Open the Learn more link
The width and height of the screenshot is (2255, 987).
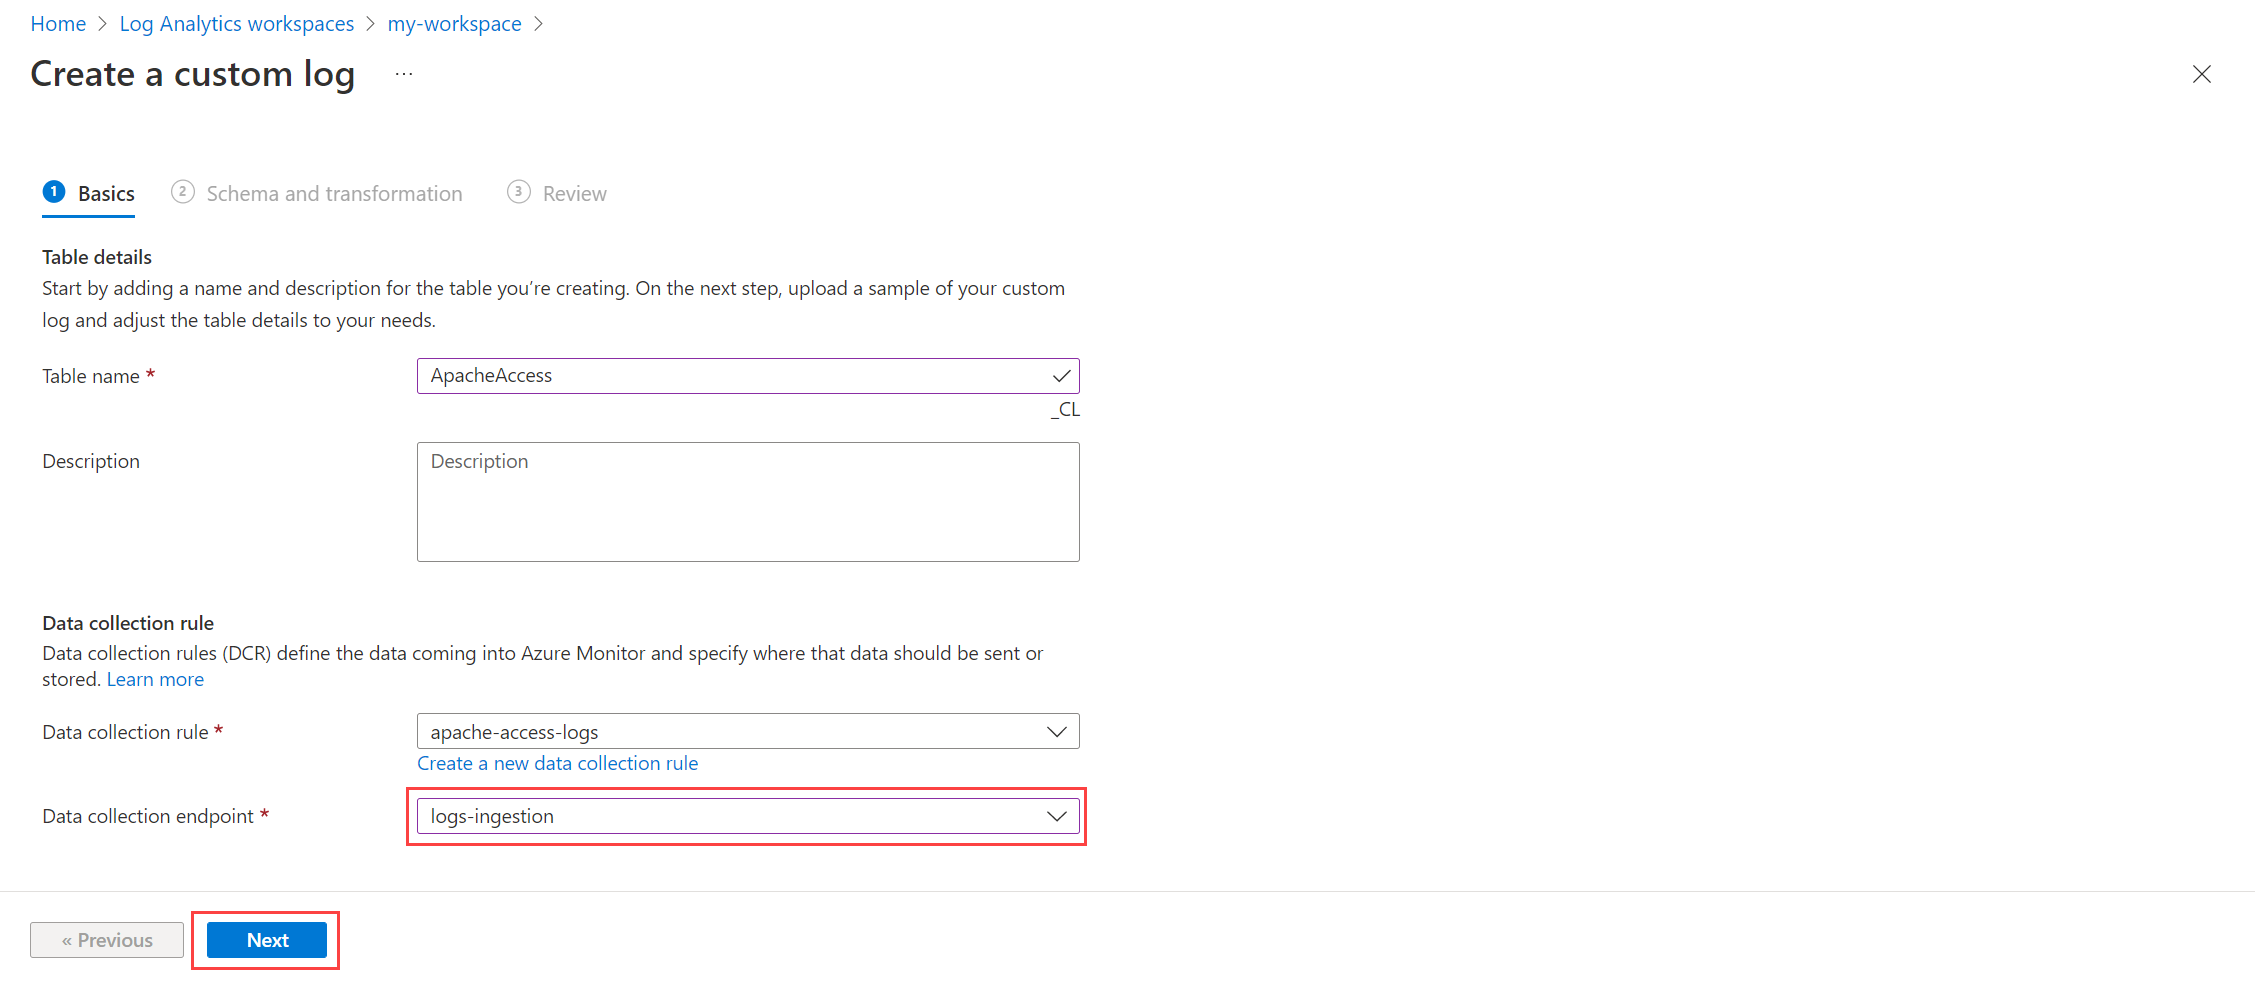(x=155, y=680)
